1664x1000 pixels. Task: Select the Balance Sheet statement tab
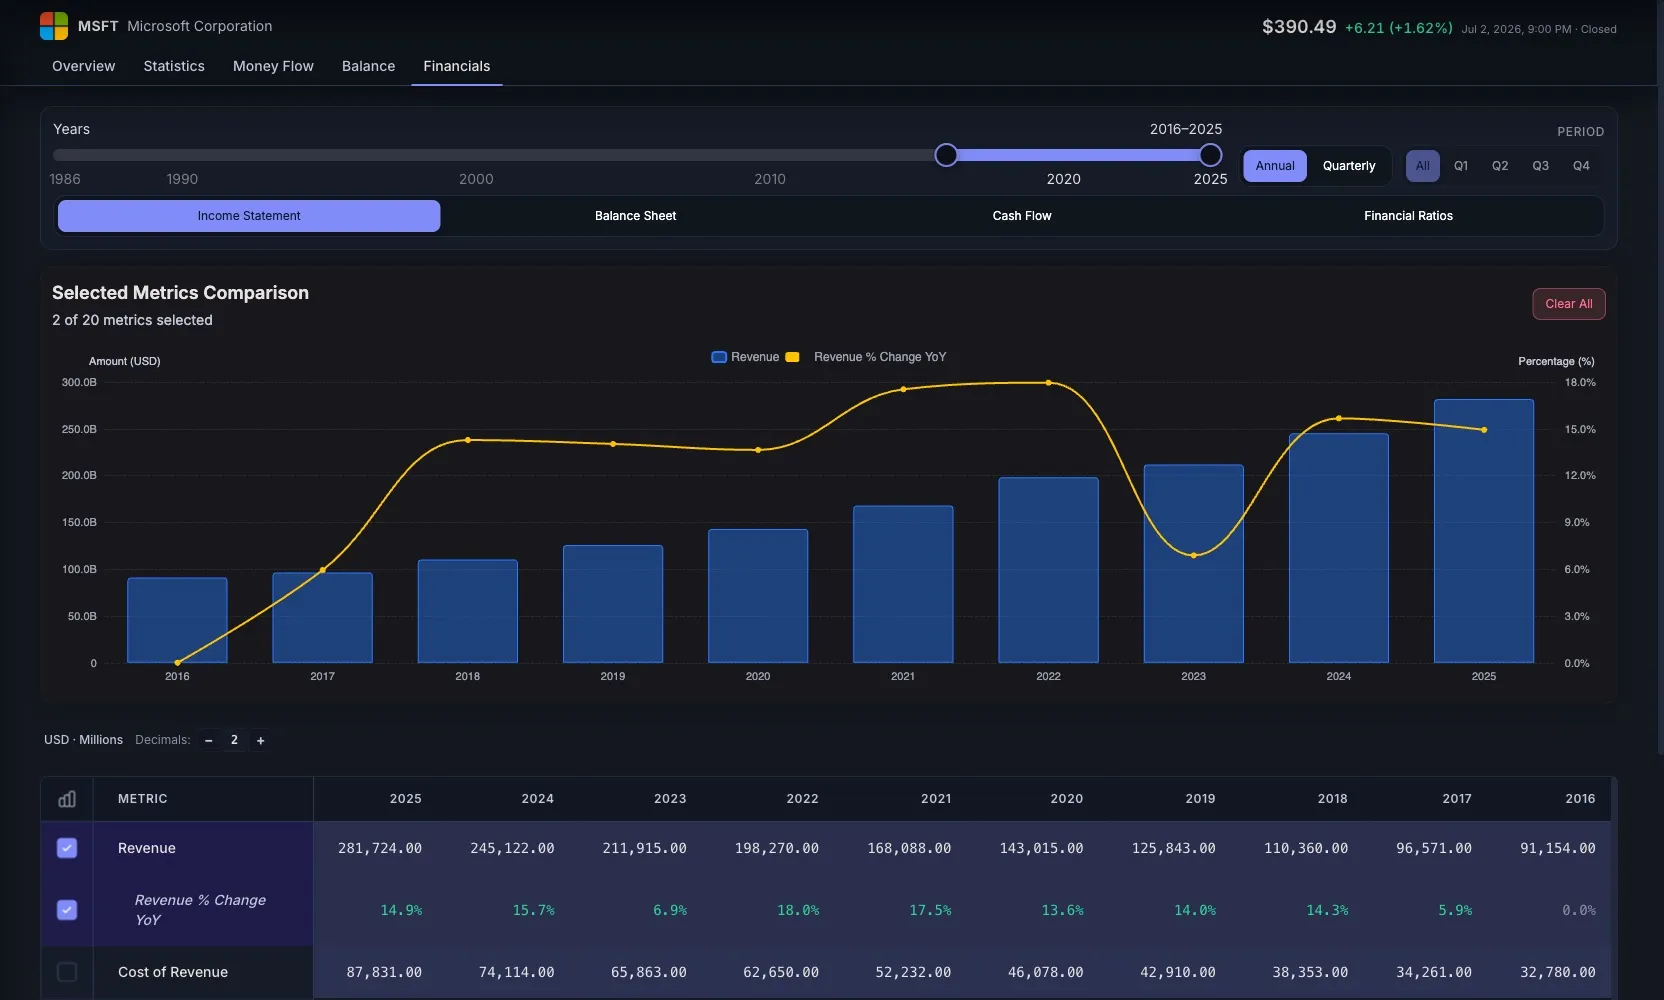pos(636,216)
